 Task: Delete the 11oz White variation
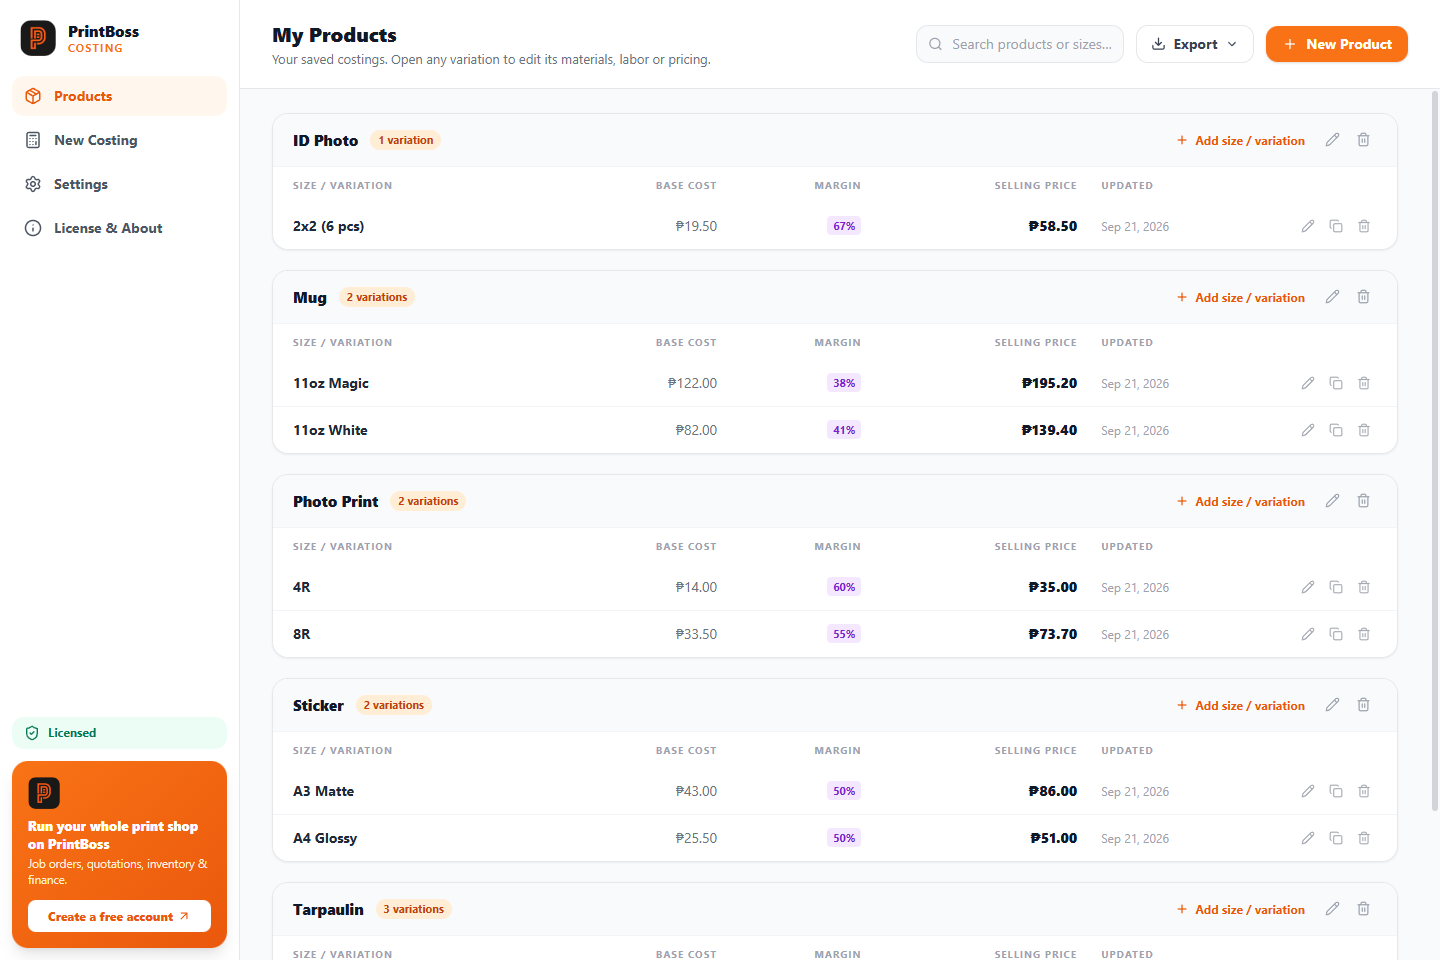pyautogui.click(x=1364, y=430)
